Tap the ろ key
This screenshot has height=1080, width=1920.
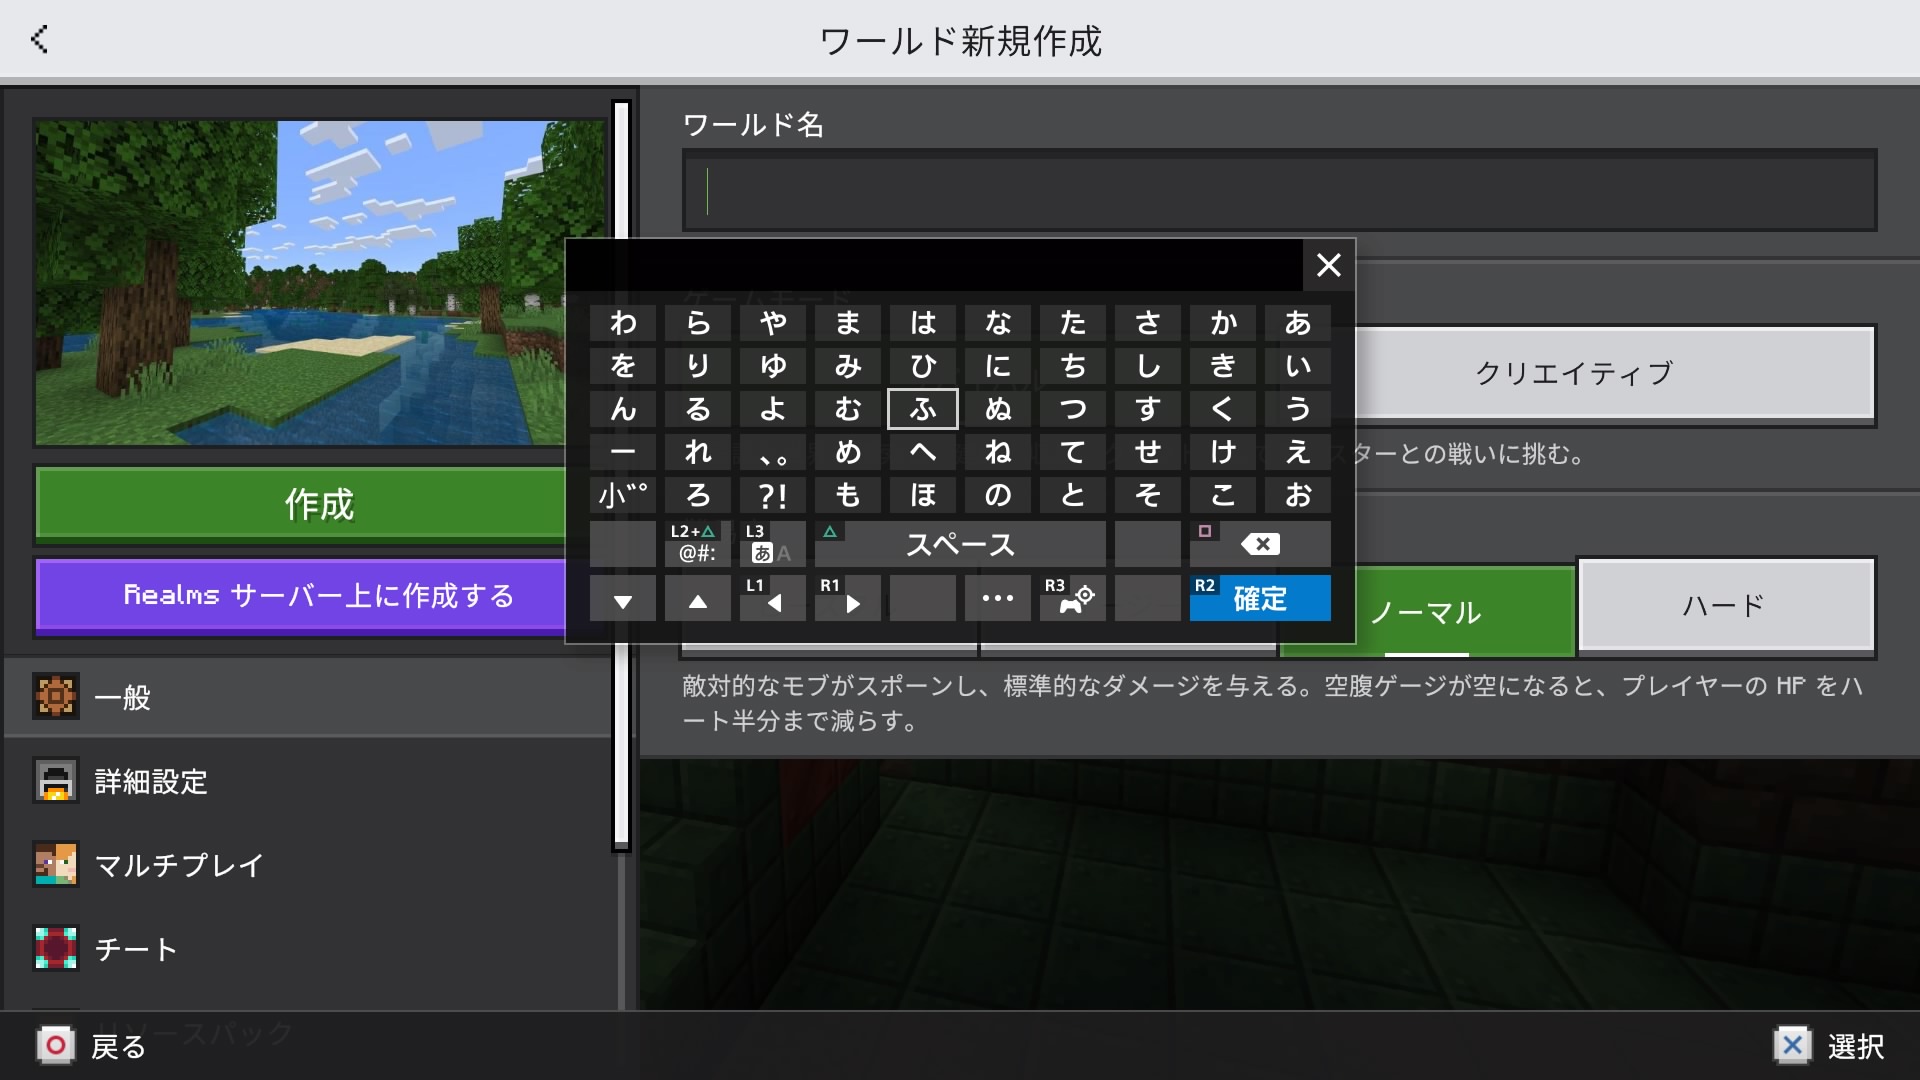[698, 495]
